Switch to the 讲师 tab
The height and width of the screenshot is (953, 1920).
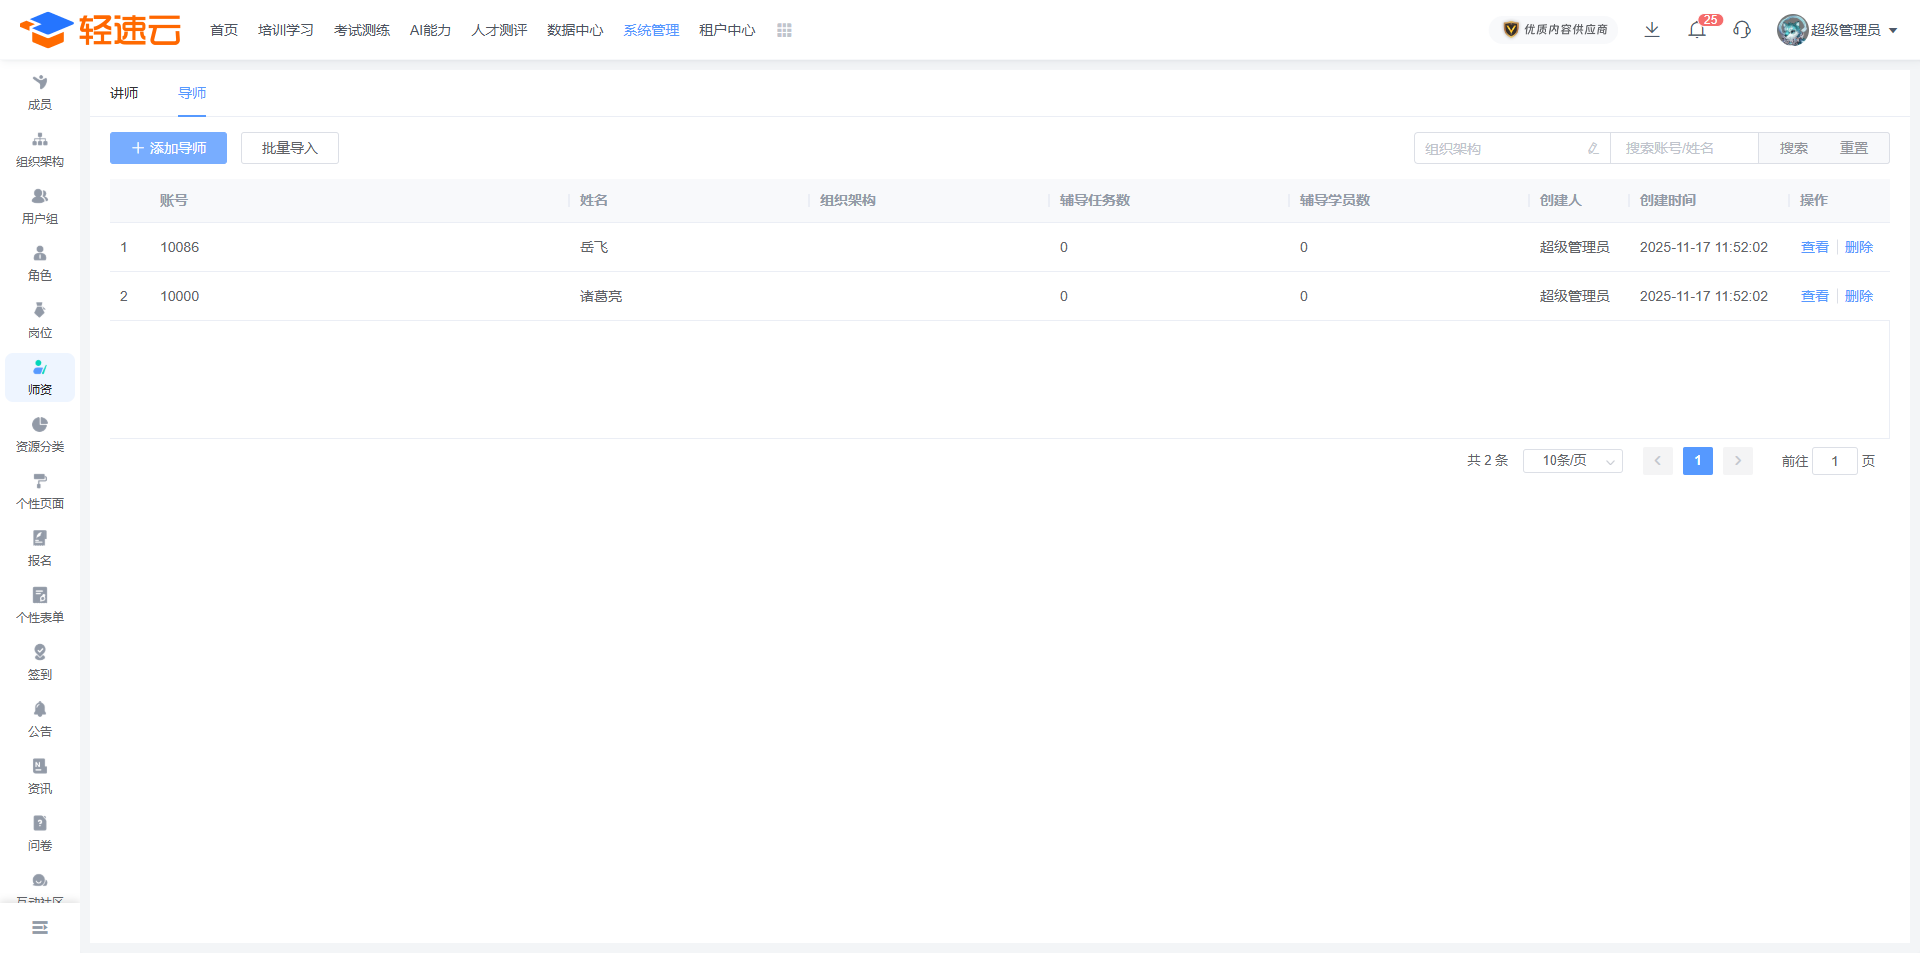coord(124,93)
